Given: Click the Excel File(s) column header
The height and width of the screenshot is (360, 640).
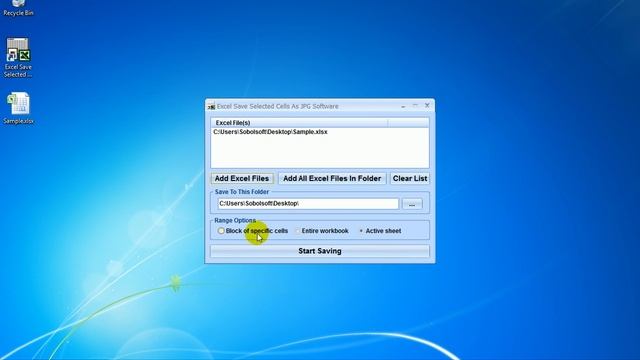Looking at the screenshot, I should pyautogui.click(x=299, y=123).
